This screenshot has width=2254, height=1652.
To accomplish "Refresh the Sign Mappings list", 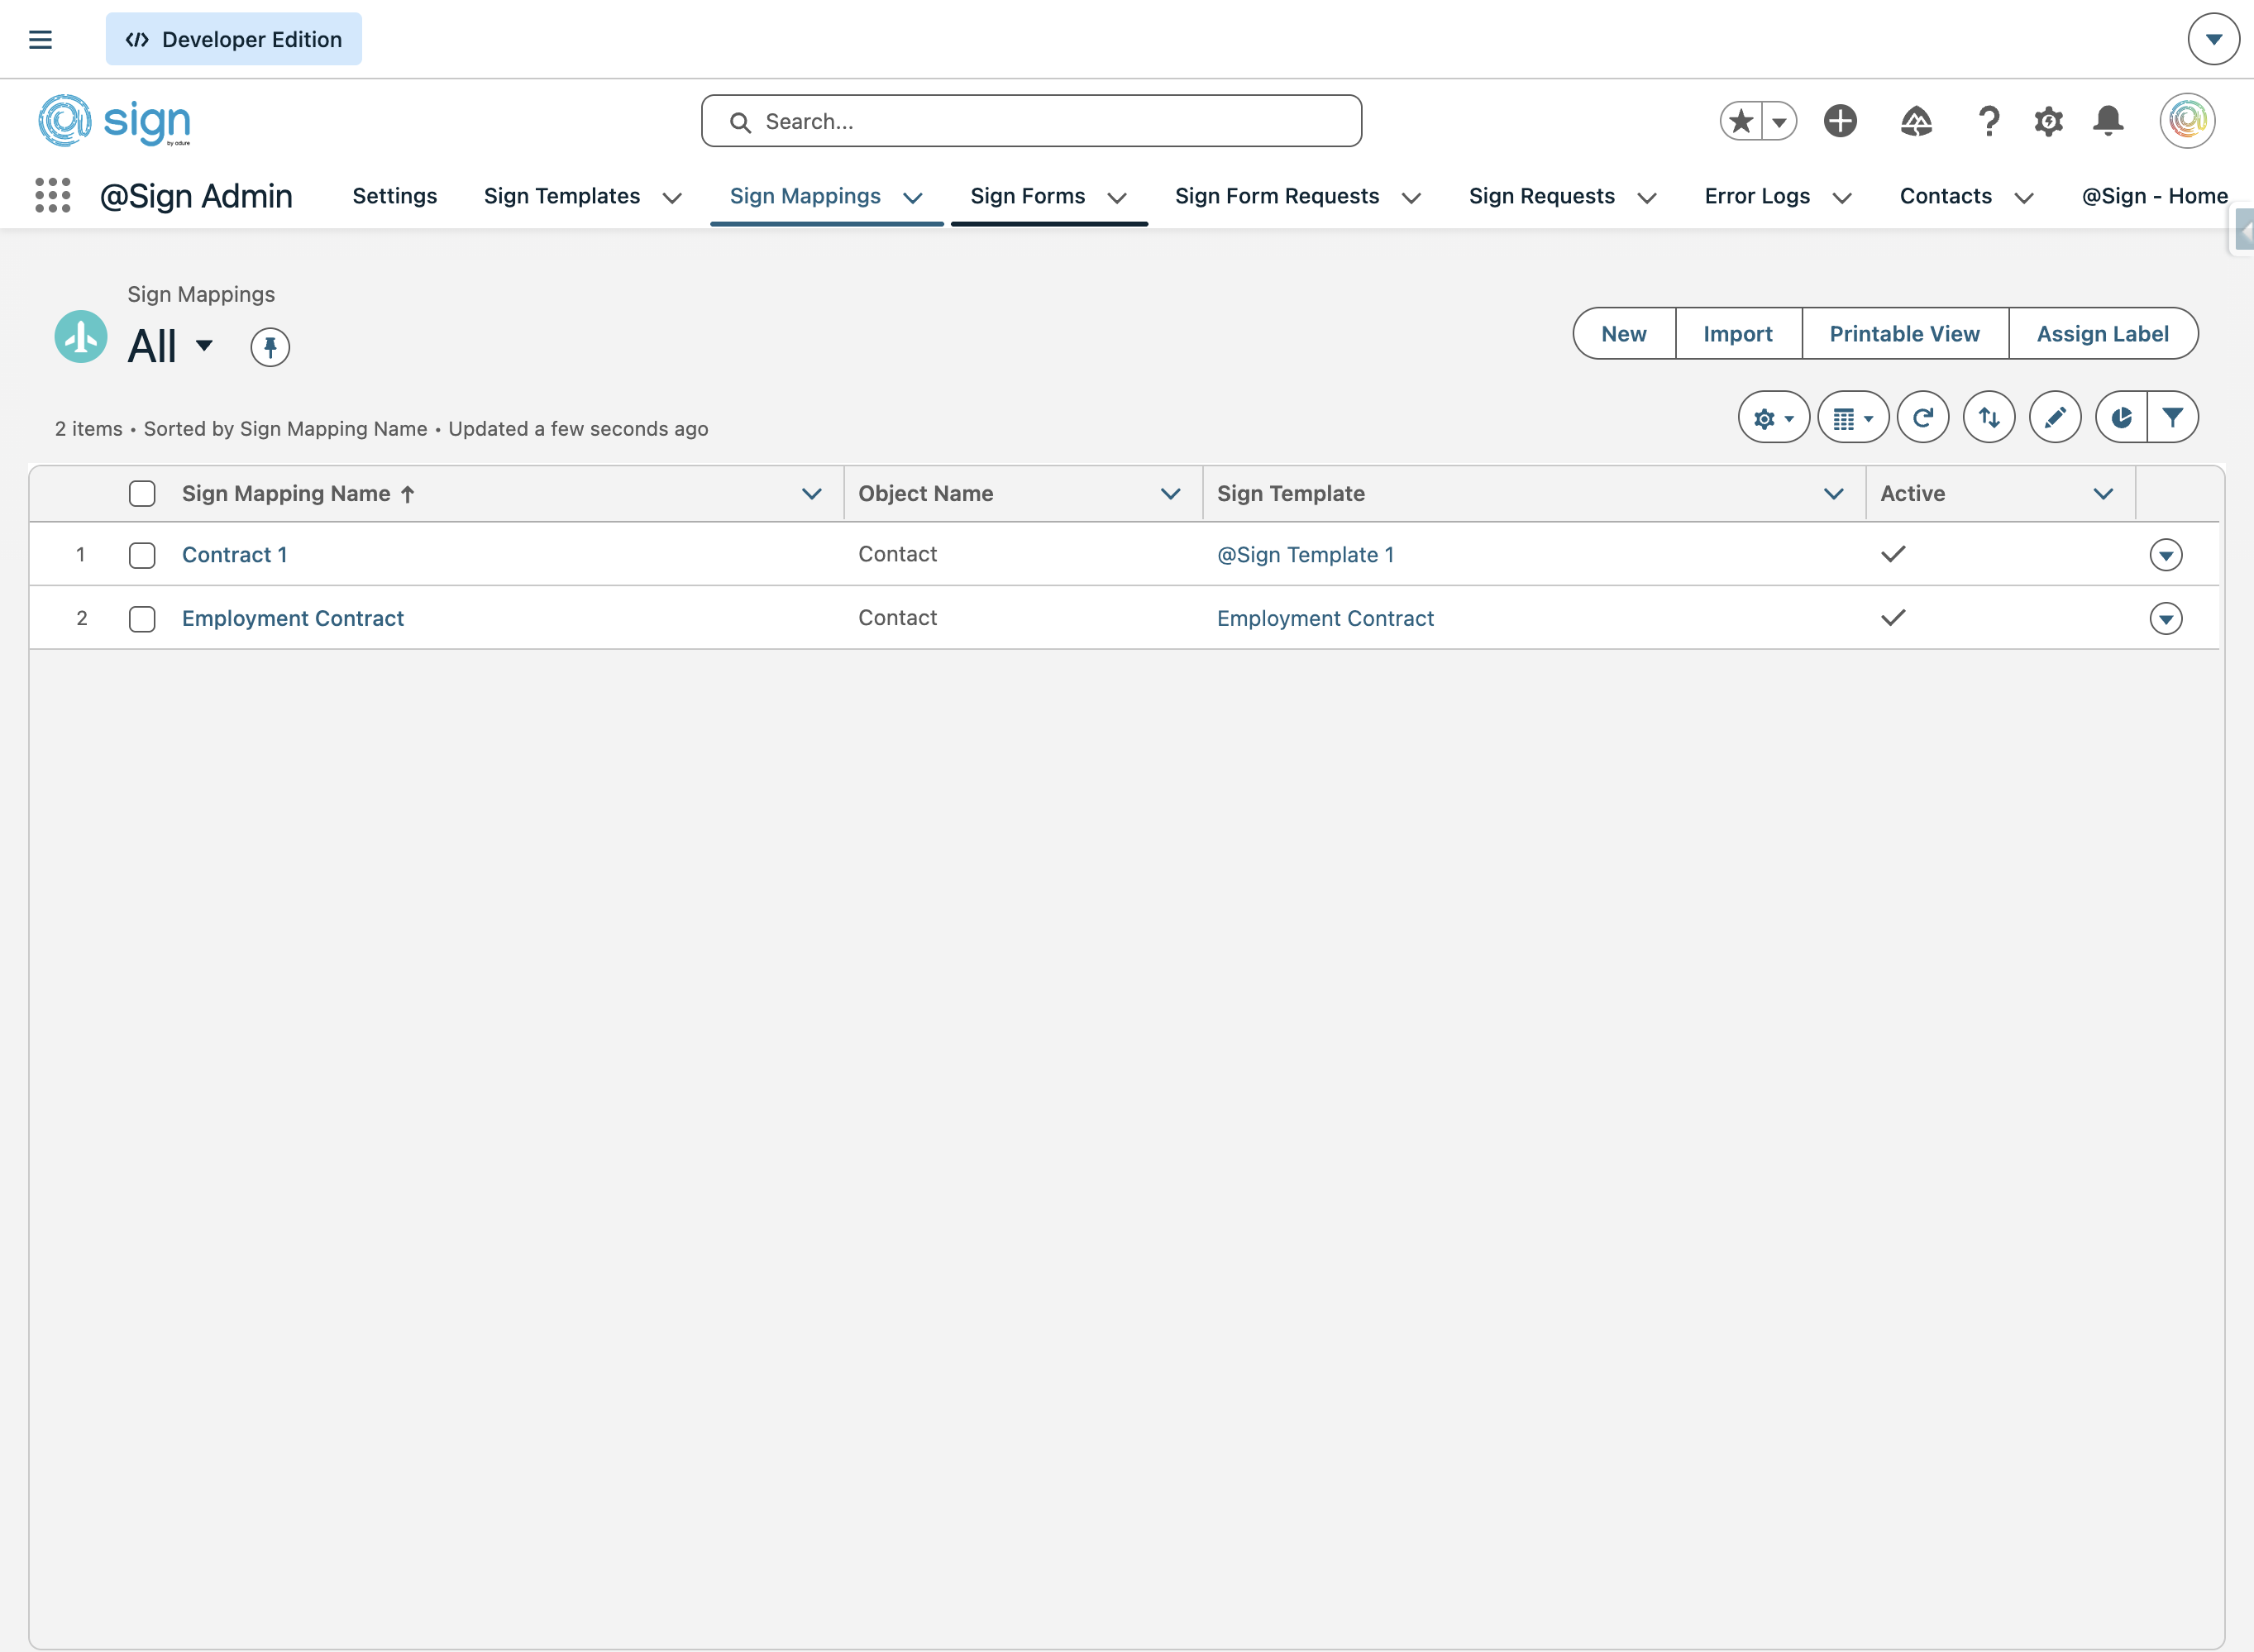I will pos(1922,417).
